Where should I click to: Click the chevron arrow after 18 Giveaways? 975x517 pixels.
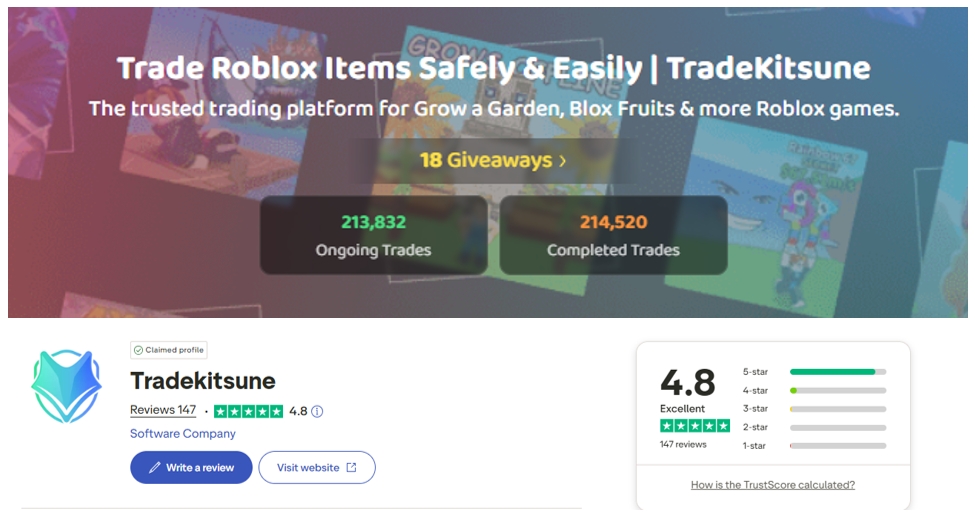(563, 160)
